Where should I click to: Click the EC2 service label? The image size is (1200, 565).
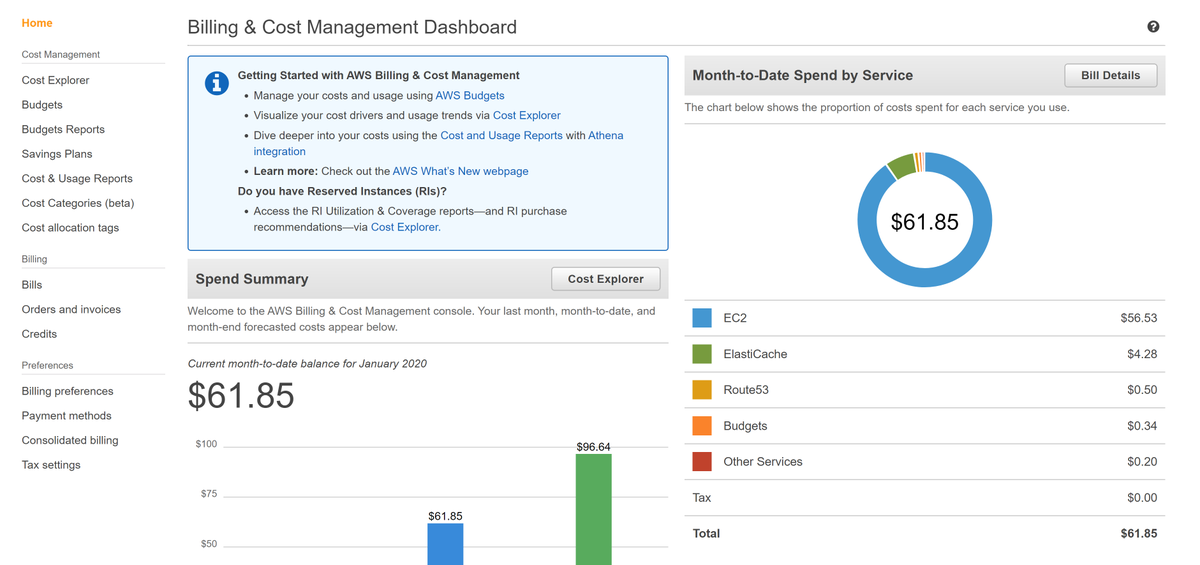click(x=735, y=318)
